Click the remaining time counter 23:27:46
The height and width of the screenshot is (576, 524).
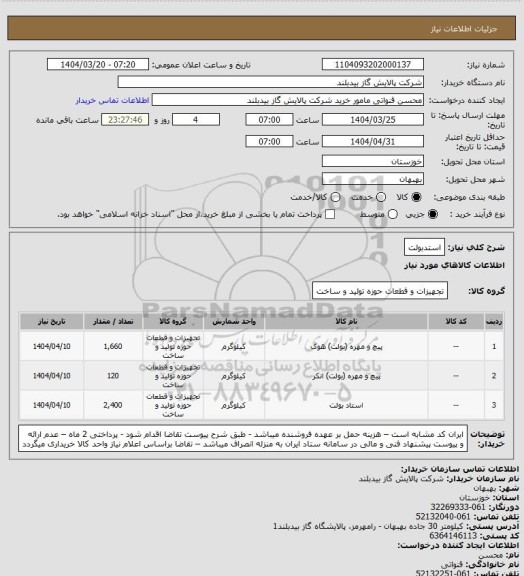click(x=125, y=120)
